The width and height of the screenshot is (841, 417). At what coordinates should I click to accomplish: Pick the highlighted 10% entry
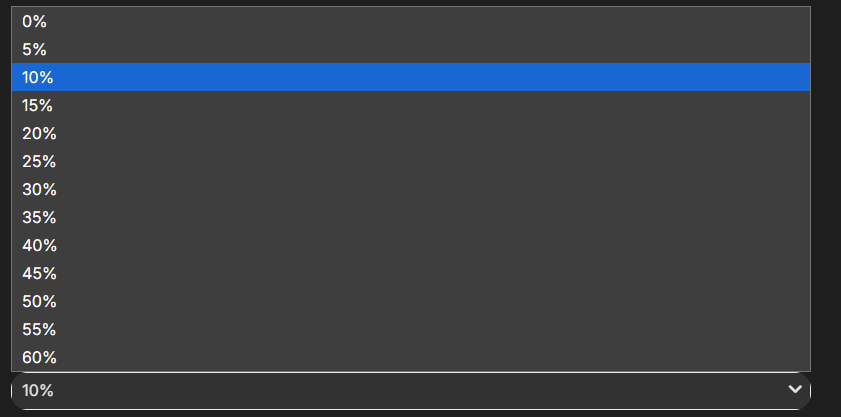[x=411, y=77]
